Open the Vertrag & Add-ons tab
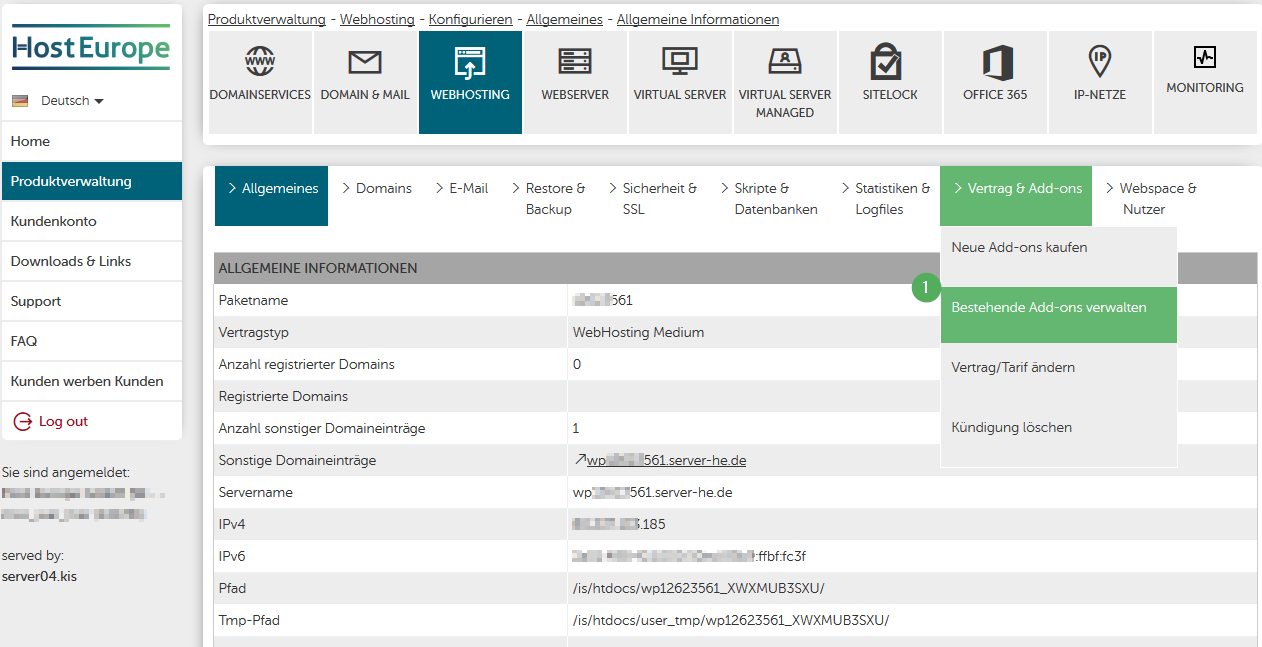The image size is (1262, 647). click(1017, 196)
